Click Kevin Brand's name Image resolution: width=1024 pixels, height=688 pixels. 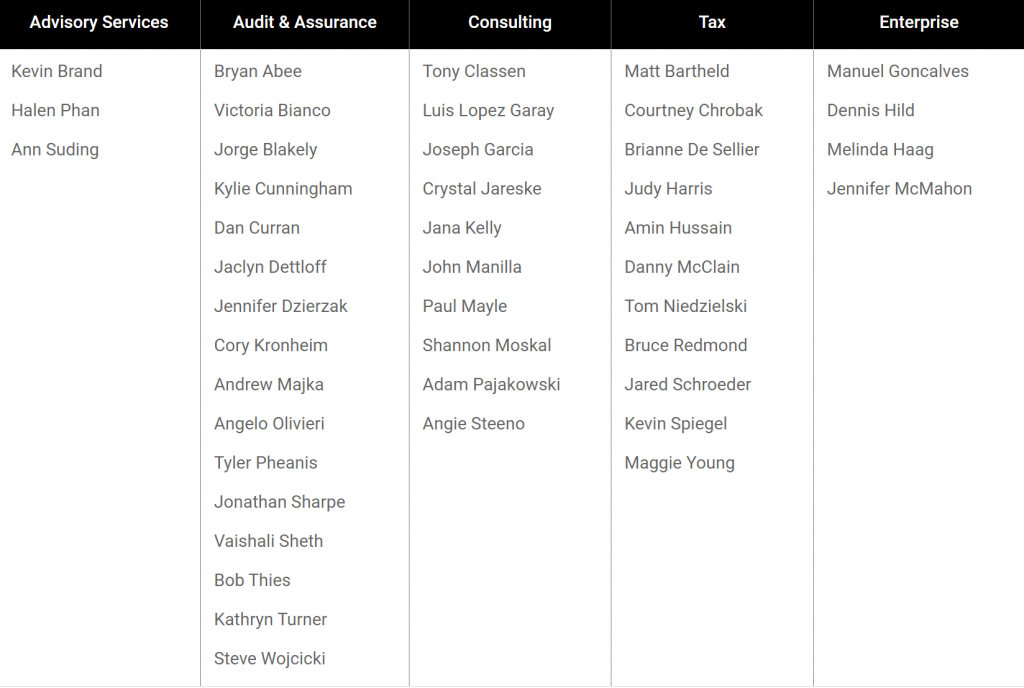[57, 71]
